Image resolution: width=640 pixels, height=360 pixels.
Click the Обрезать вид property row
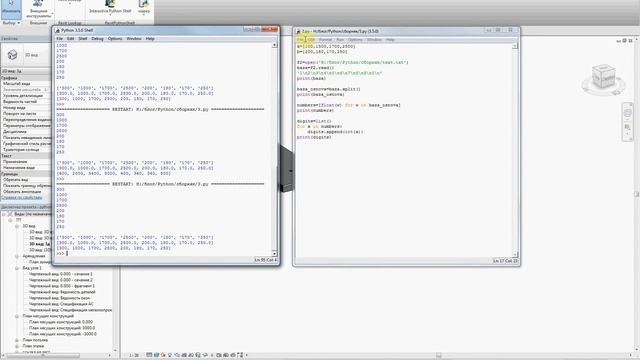26,180
